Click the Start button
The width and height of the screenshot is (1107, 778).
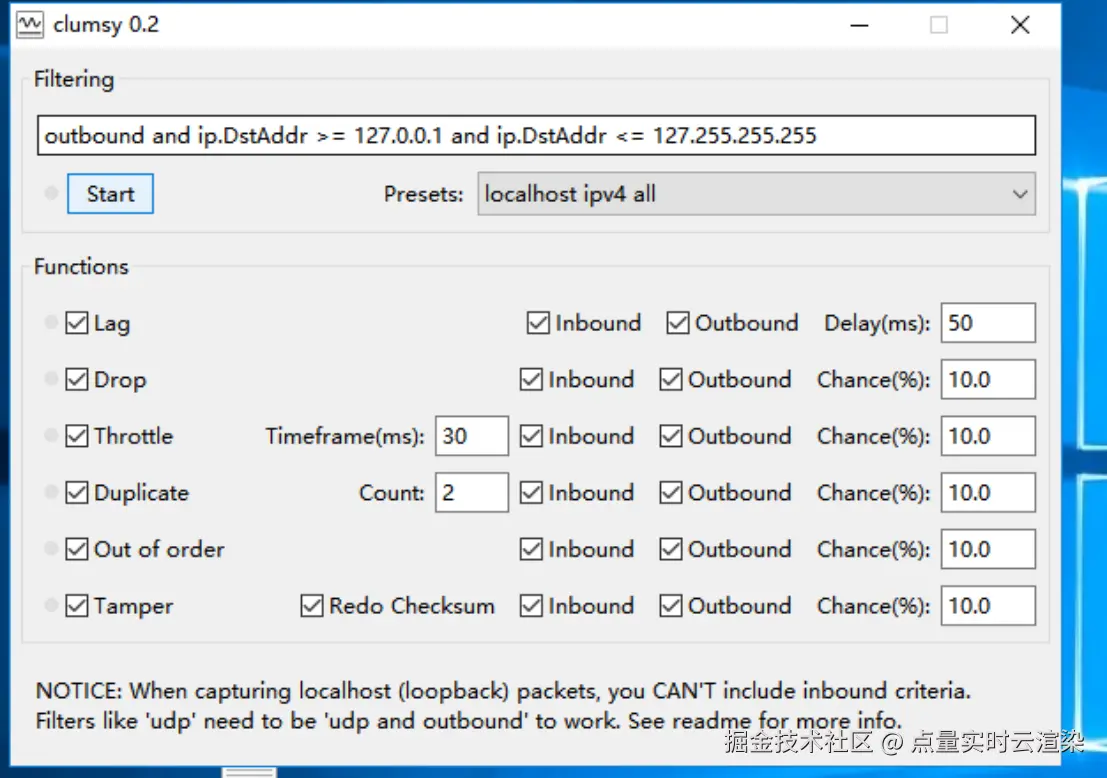point(110,193)
